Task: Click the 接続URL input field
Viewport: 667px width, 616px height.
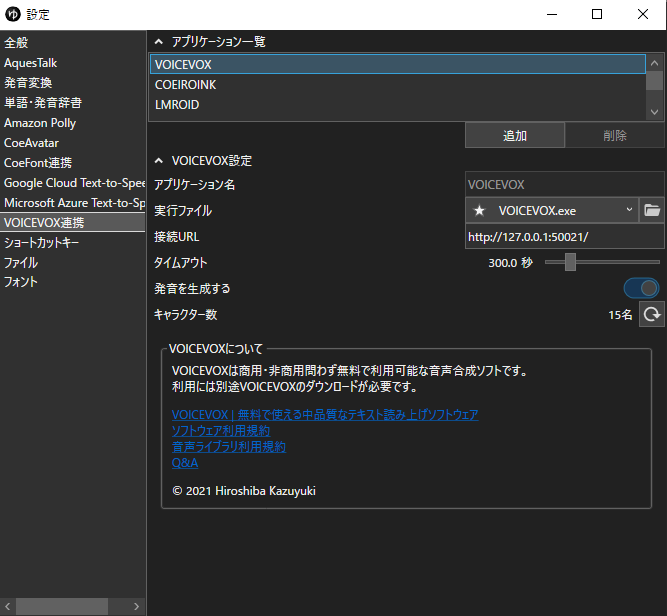Action: click(564, 237)
